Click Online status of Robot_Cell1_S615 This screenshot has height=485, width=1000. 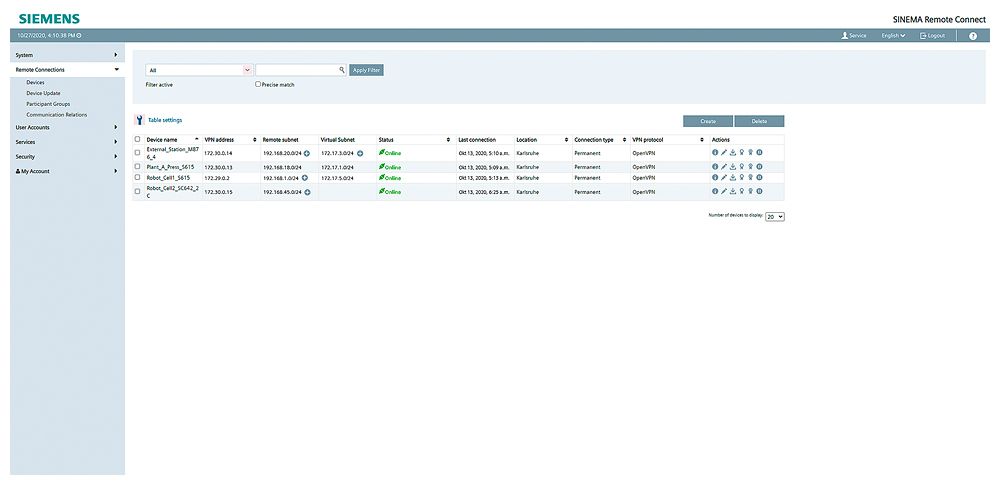click(x=390, y=177)
